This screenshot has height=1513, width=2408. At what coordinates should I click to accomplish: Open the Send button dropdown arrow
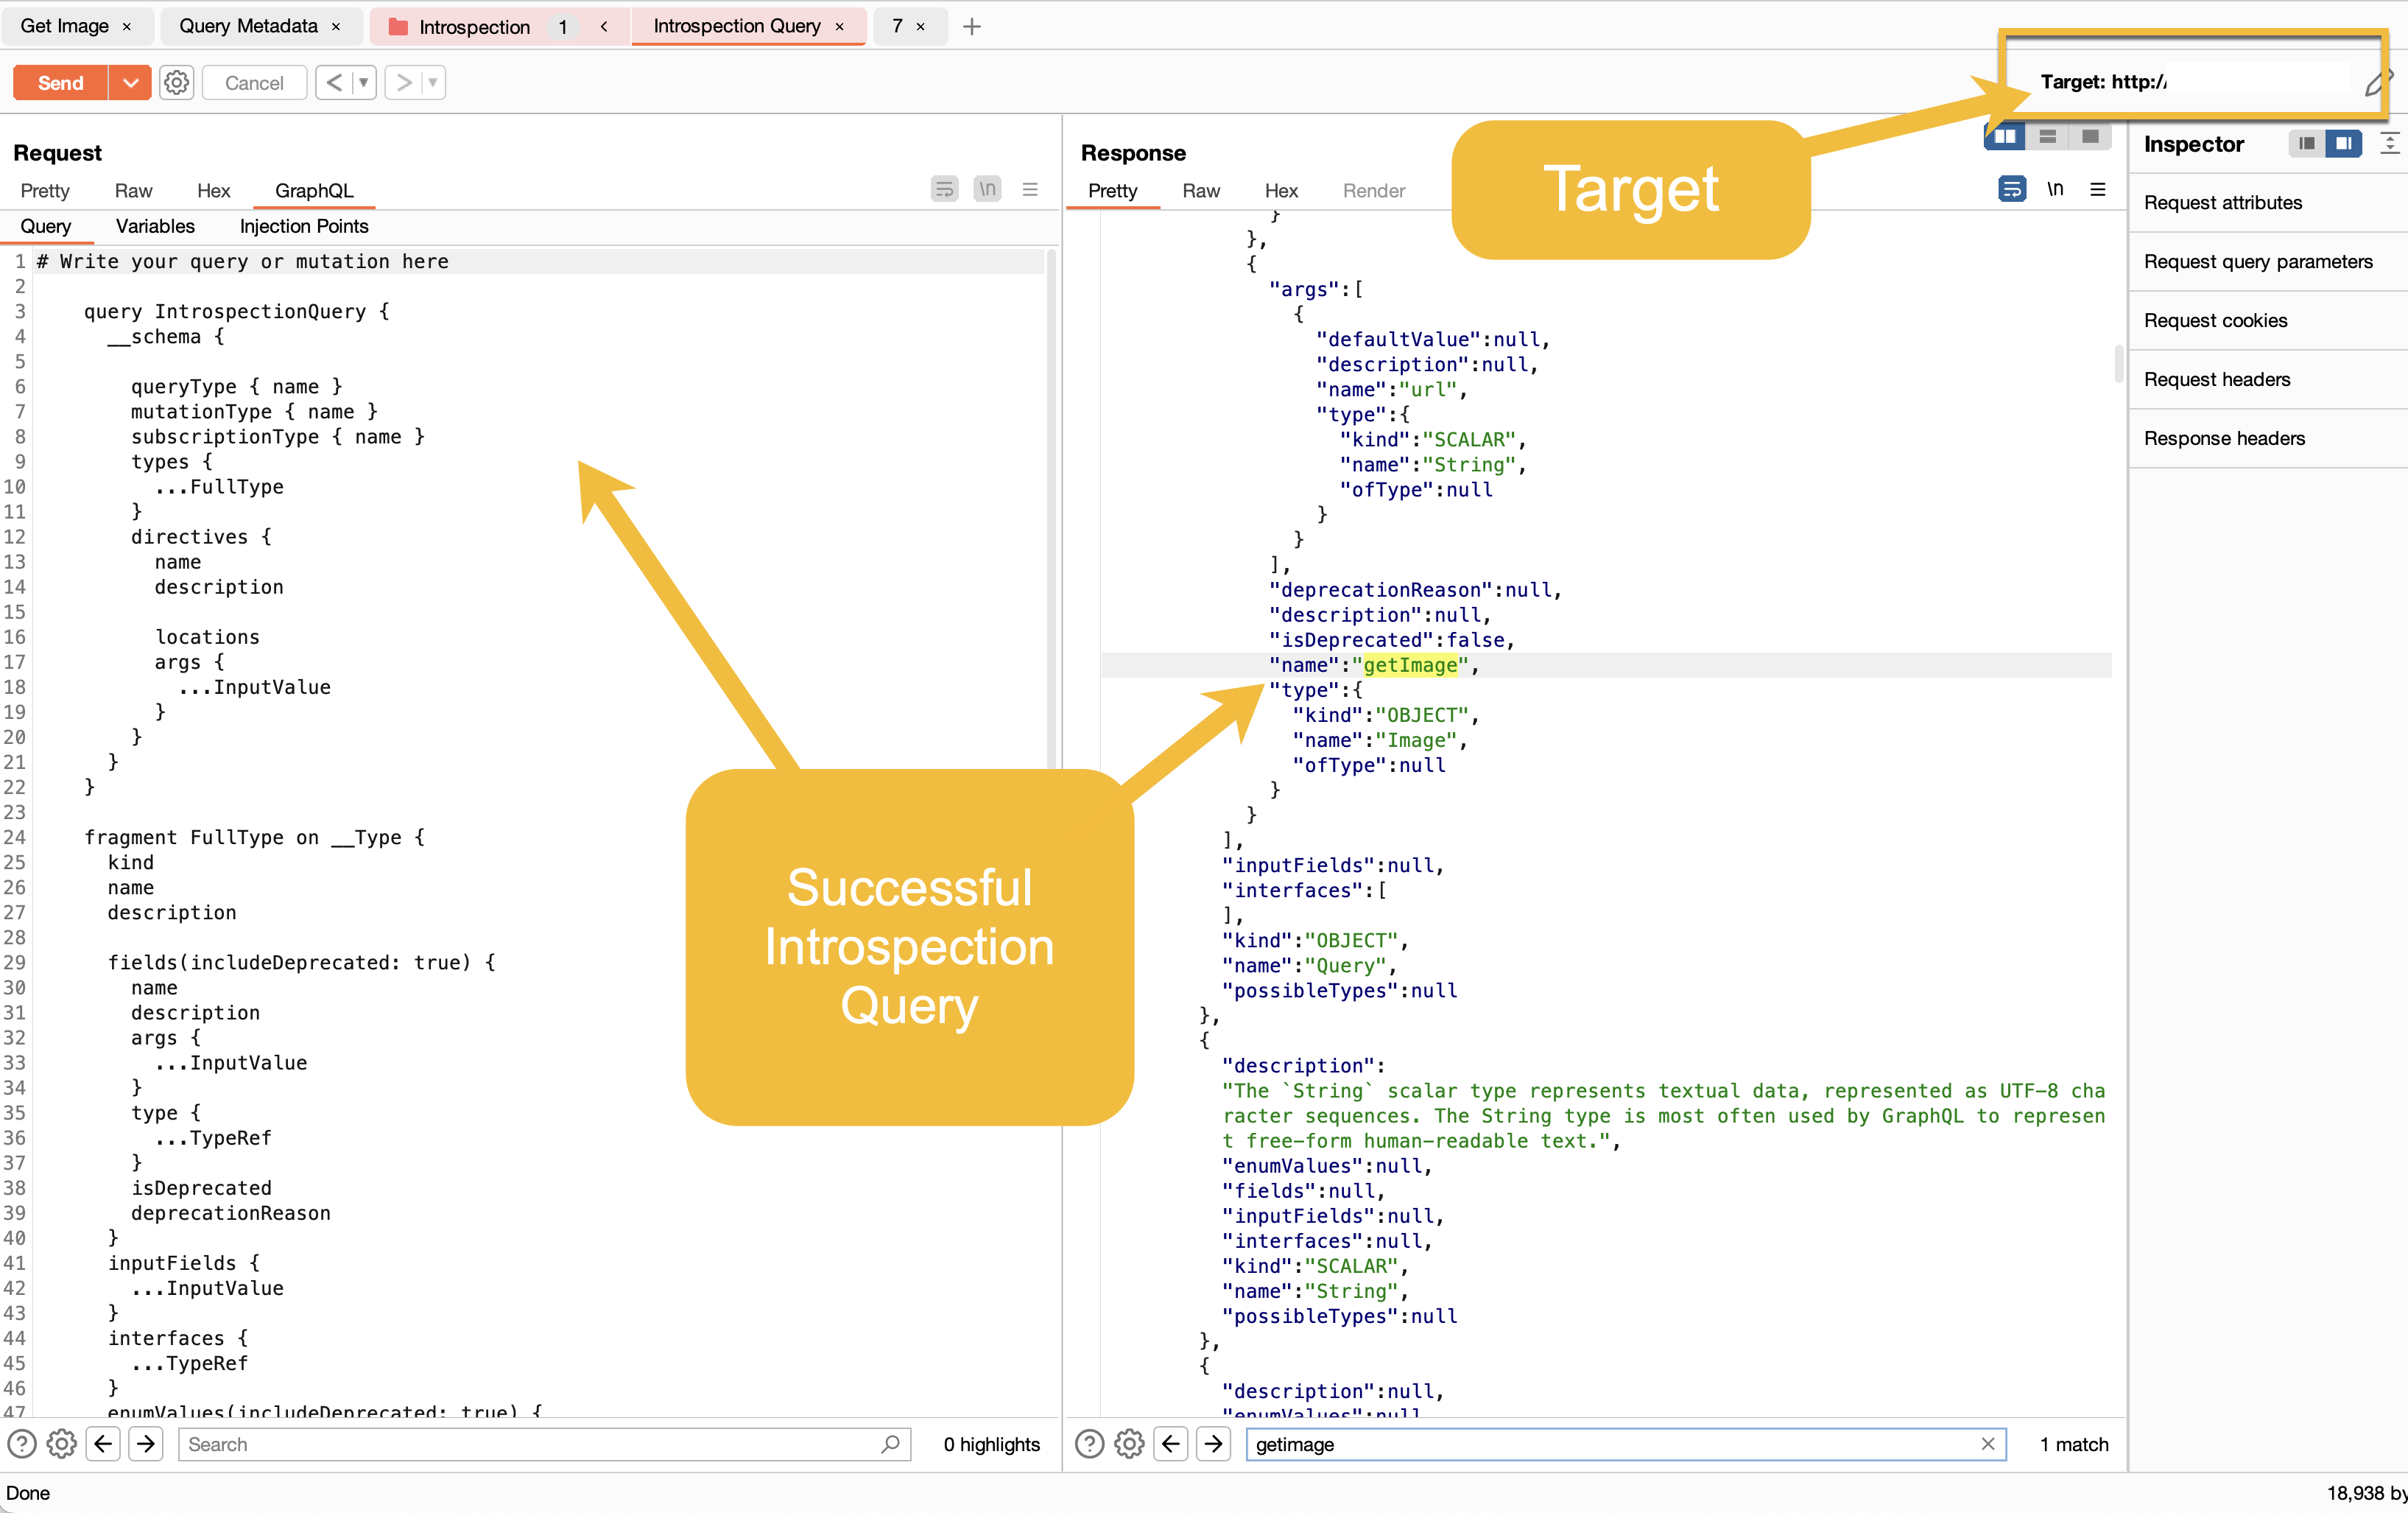tap(130, 83)
